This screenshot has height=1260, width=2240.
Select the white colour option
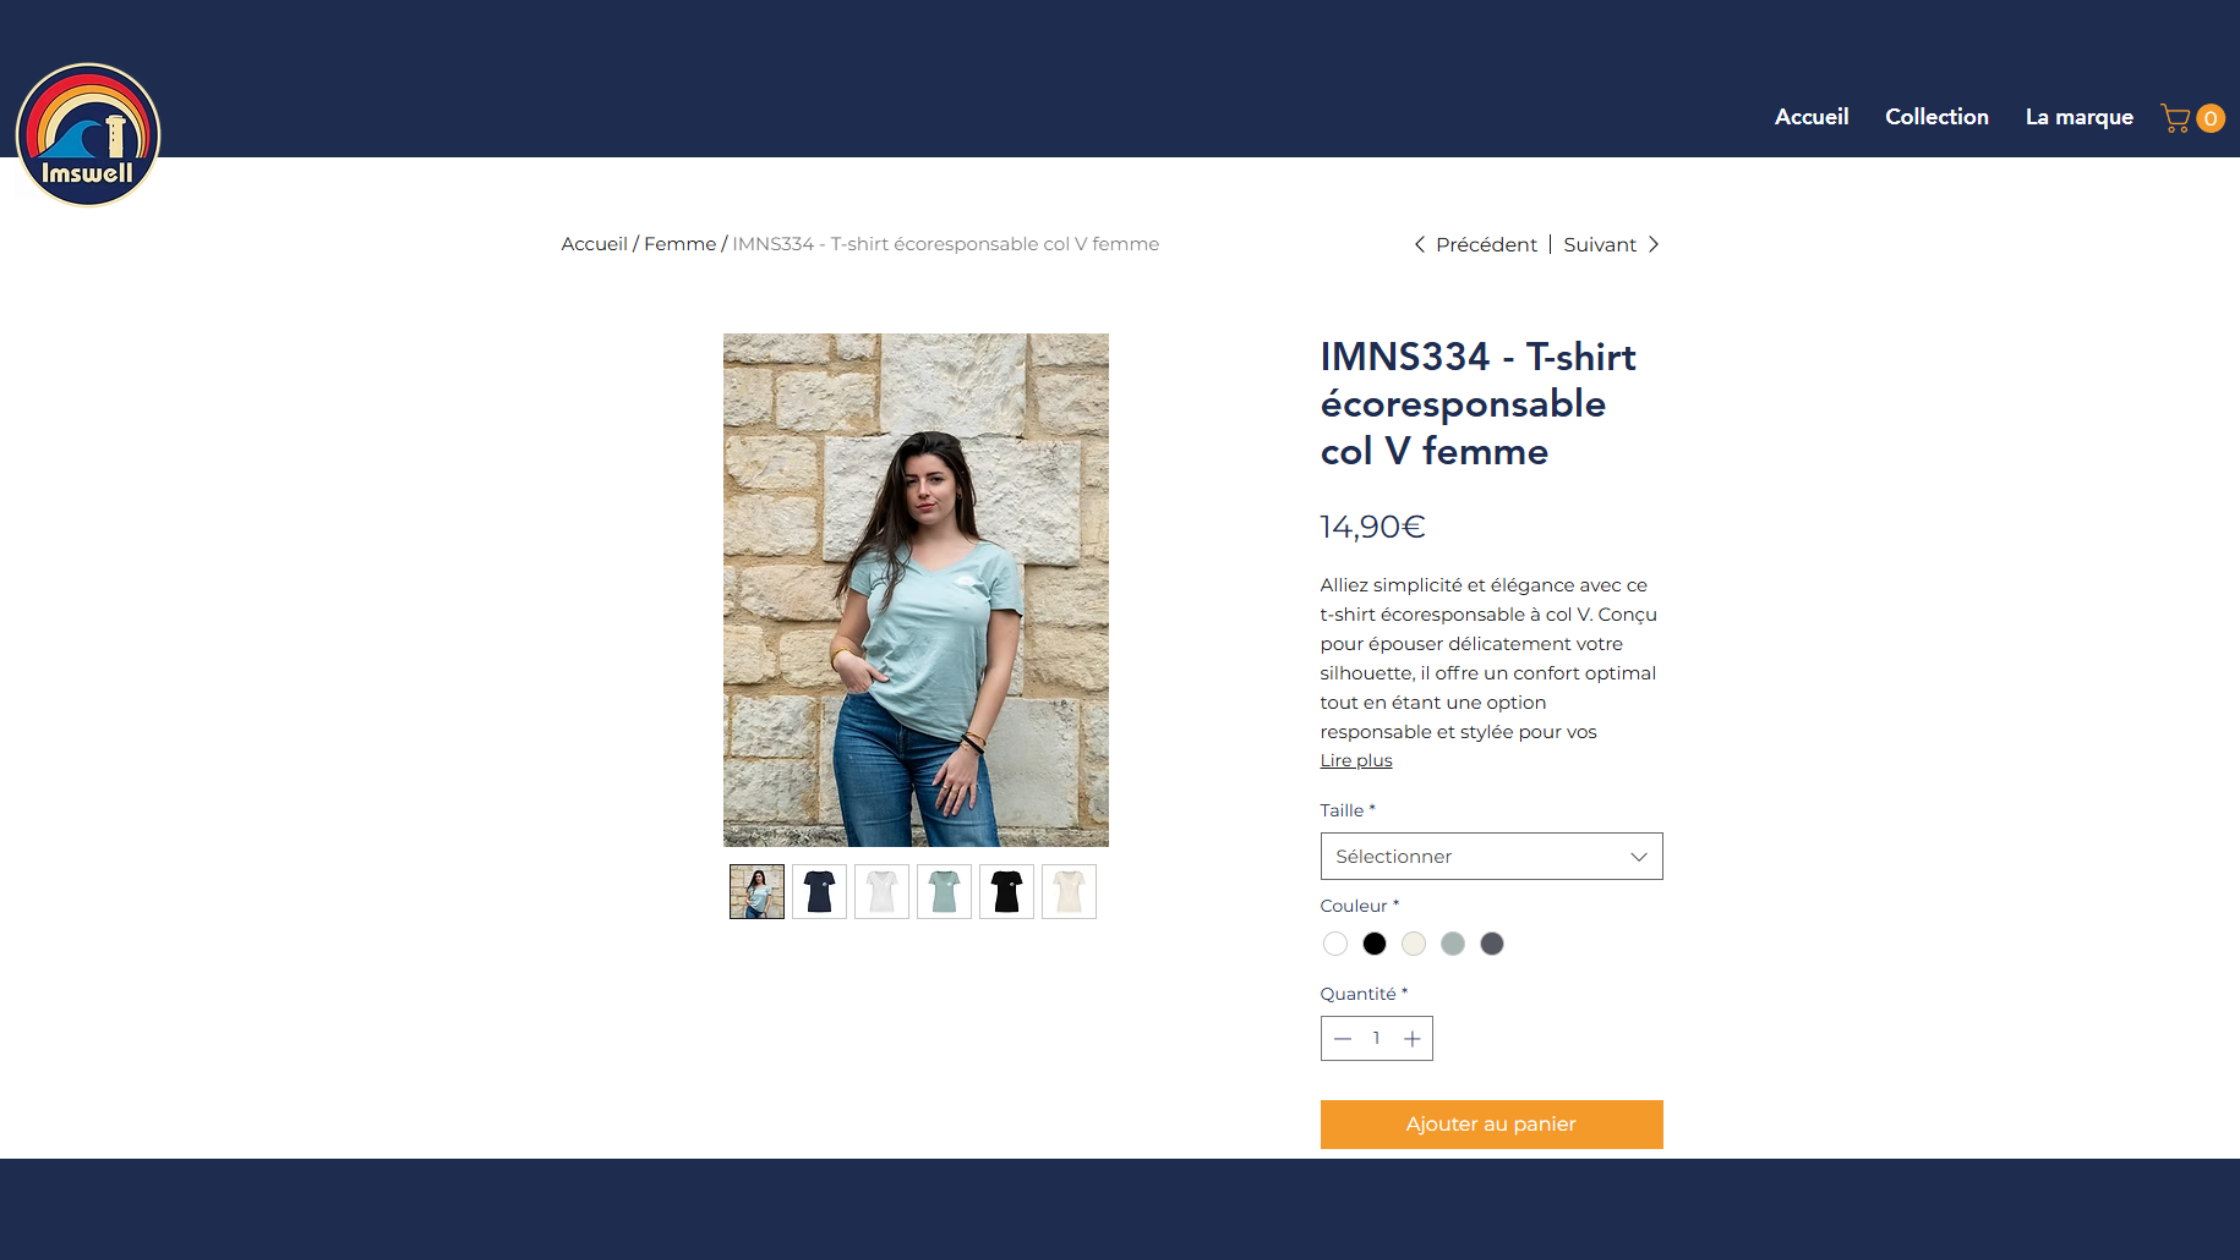(x=1335, y=943)
